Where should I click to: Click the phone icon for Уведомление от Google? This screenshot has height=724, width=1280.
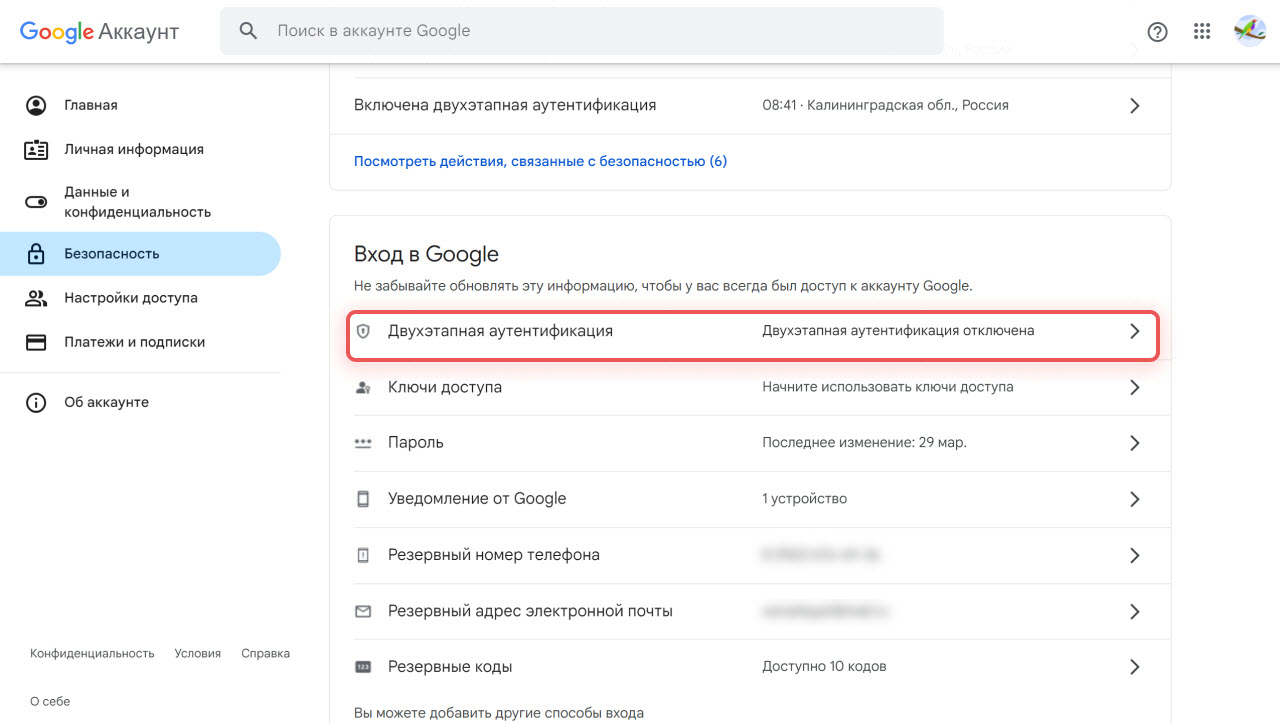coord(363,499)
